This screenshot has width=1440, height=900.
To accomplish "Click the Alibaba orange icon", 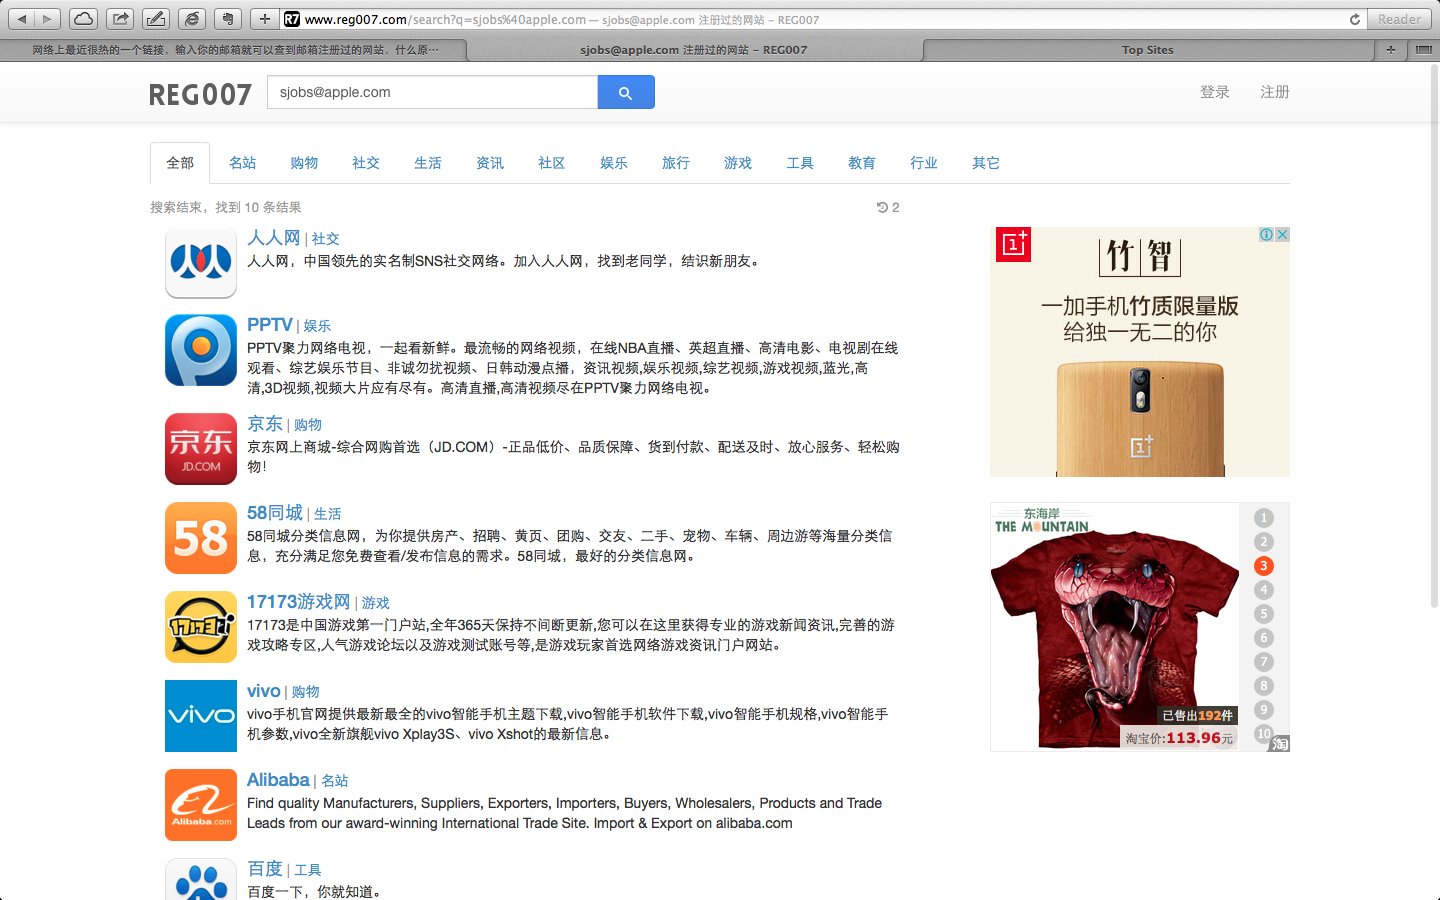I will pyautogui.click(x=200, y=805).
